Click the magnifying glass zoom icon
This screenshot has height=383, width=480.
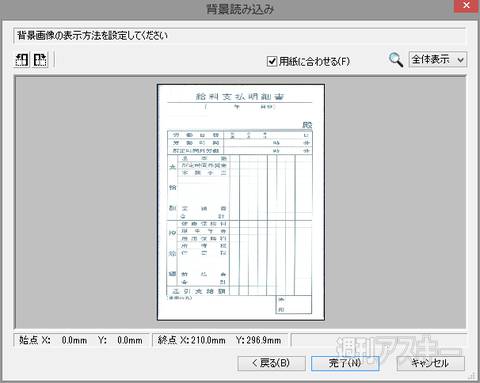(x=396, y=60)
